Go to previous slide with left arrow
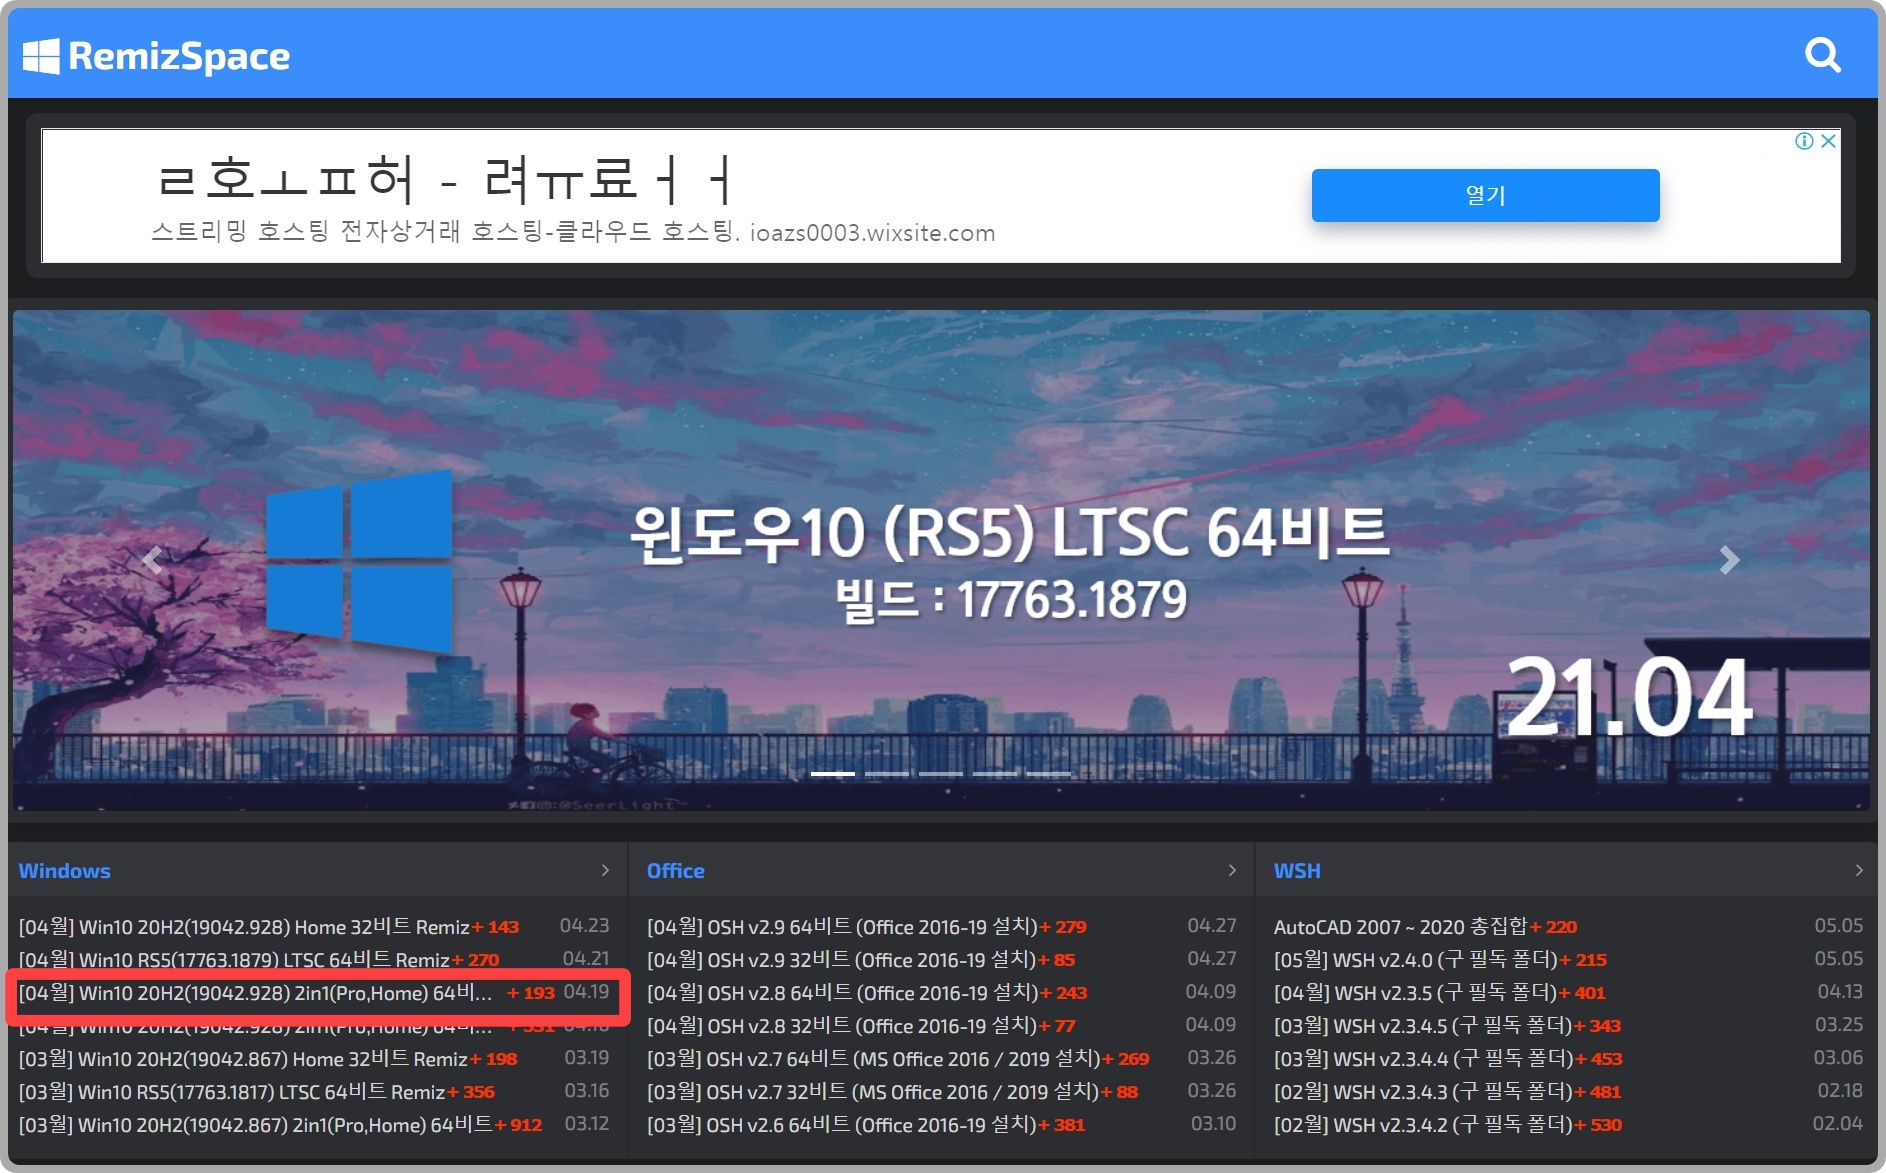1886x1173 pixels. click(x=152, y=560)
